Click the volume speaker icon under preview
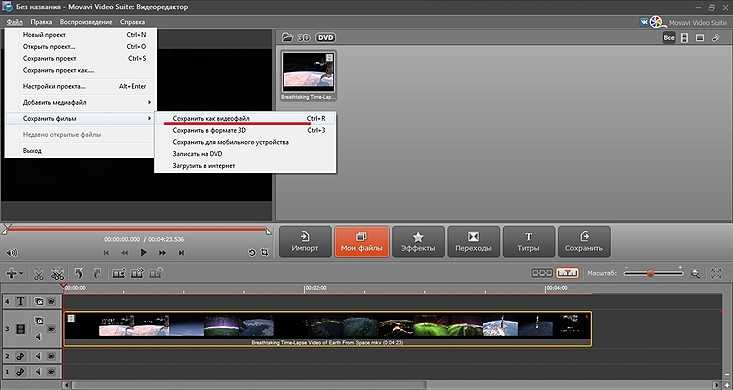The height and width of the screenshot is (390, 733). [x=12, y=253]
